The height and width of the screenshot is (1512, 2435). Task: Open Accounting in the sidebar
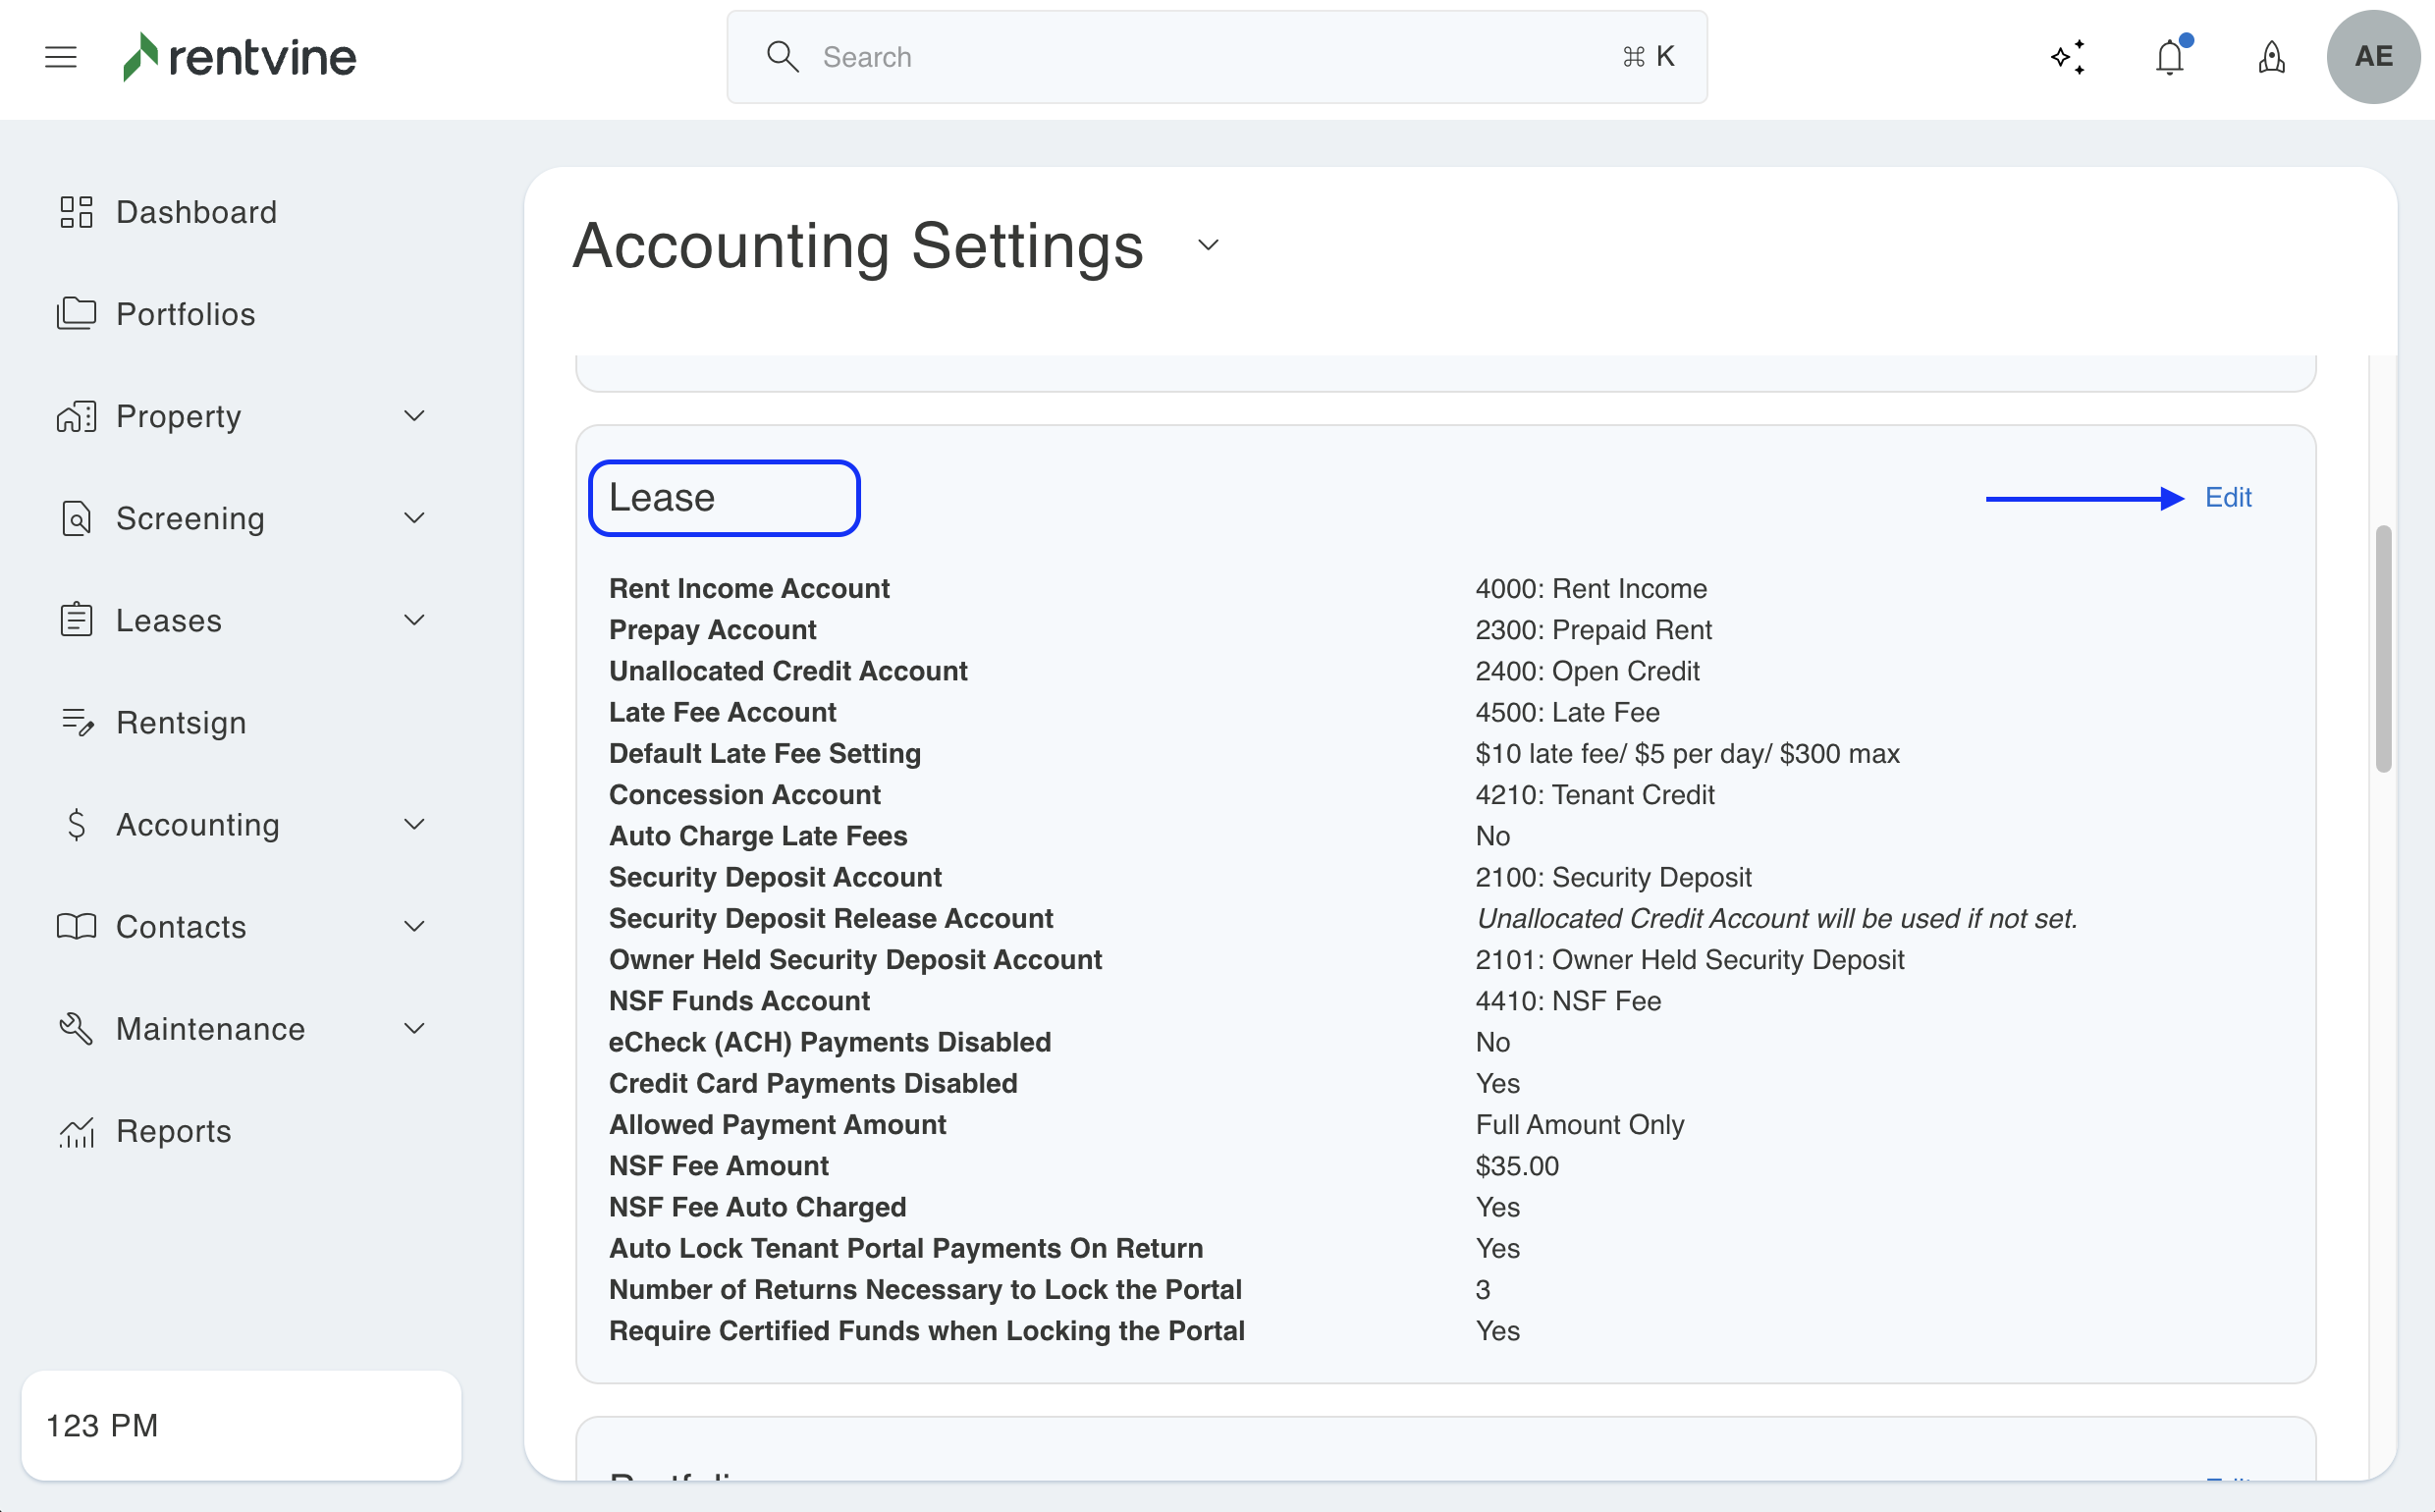pos(198,825)
